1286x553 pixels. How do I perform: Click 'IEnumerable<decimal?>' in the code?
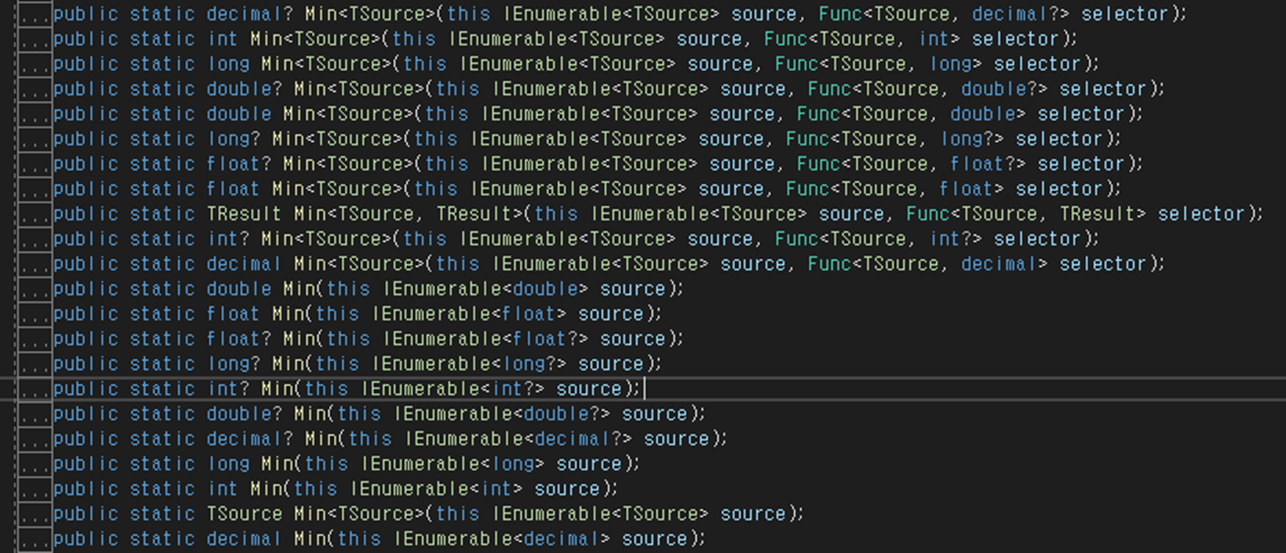(x=519, y=439)
